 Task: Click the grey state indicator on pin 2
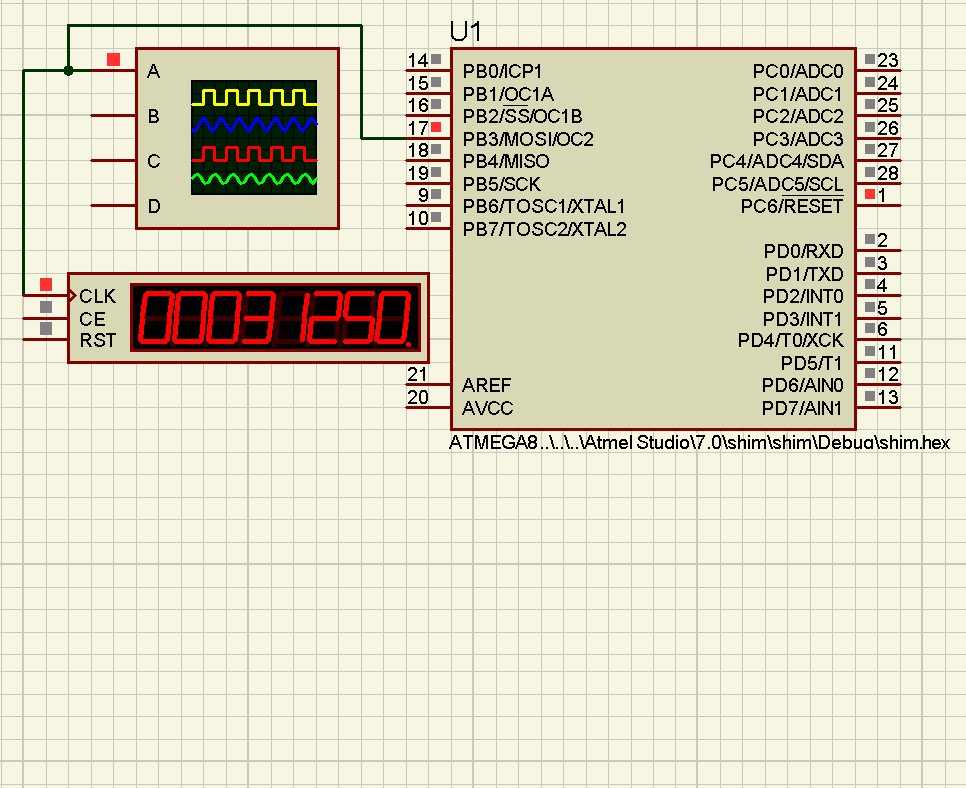[x=870, y=239]
